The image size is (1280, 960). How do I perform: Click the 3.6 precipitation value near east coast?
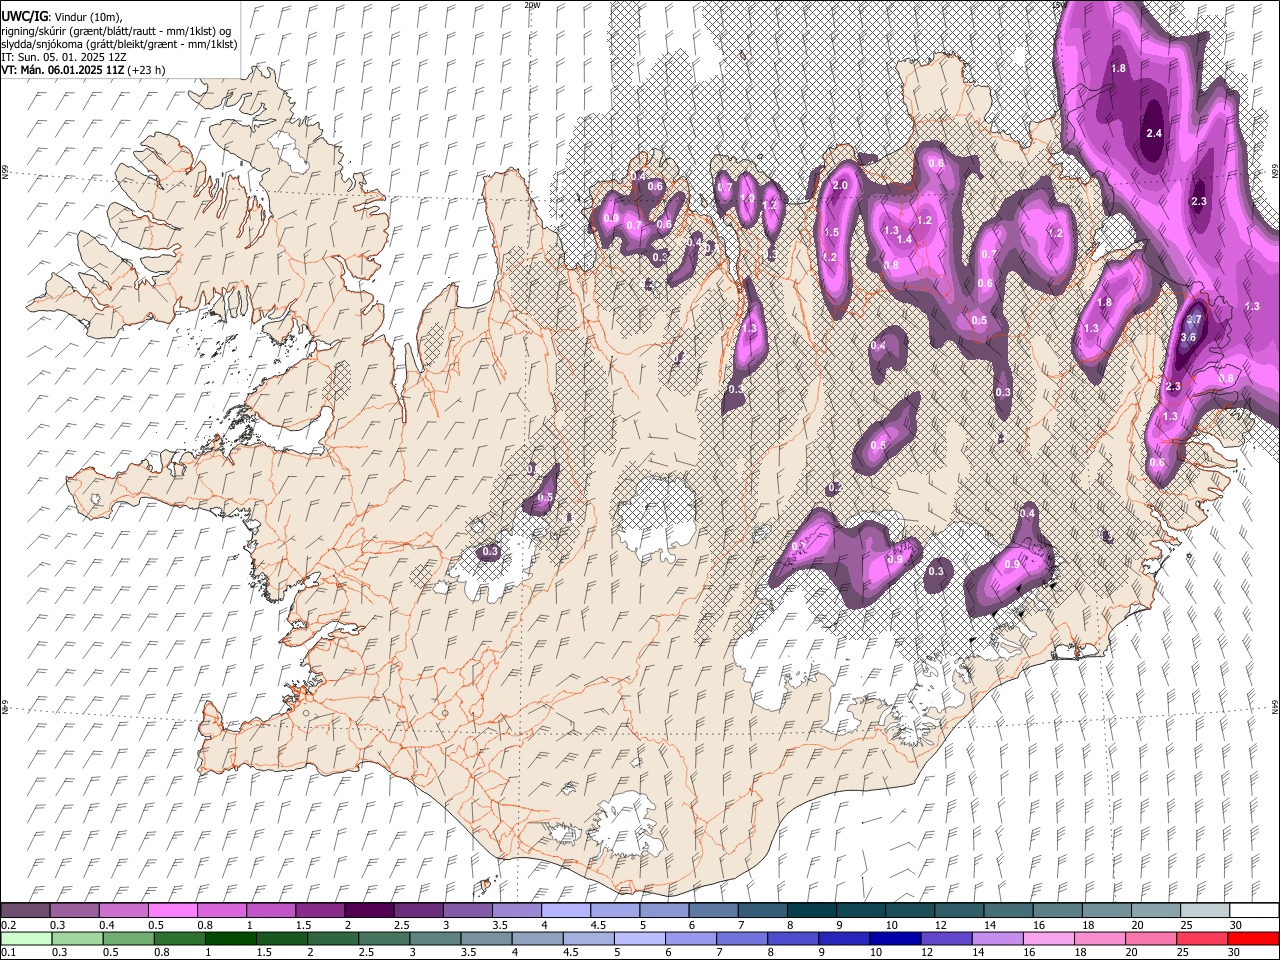[1188, 338]
